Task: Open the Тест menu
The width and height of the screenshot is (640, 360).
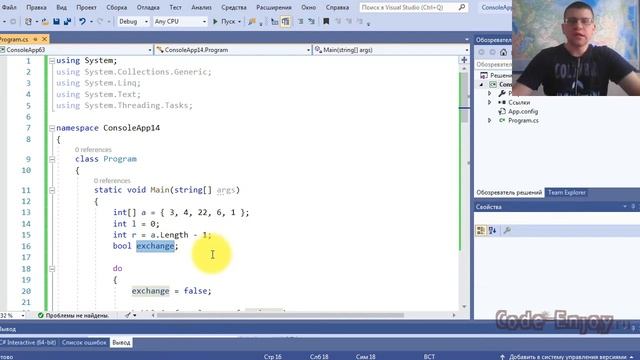Action: click(175, 7)
